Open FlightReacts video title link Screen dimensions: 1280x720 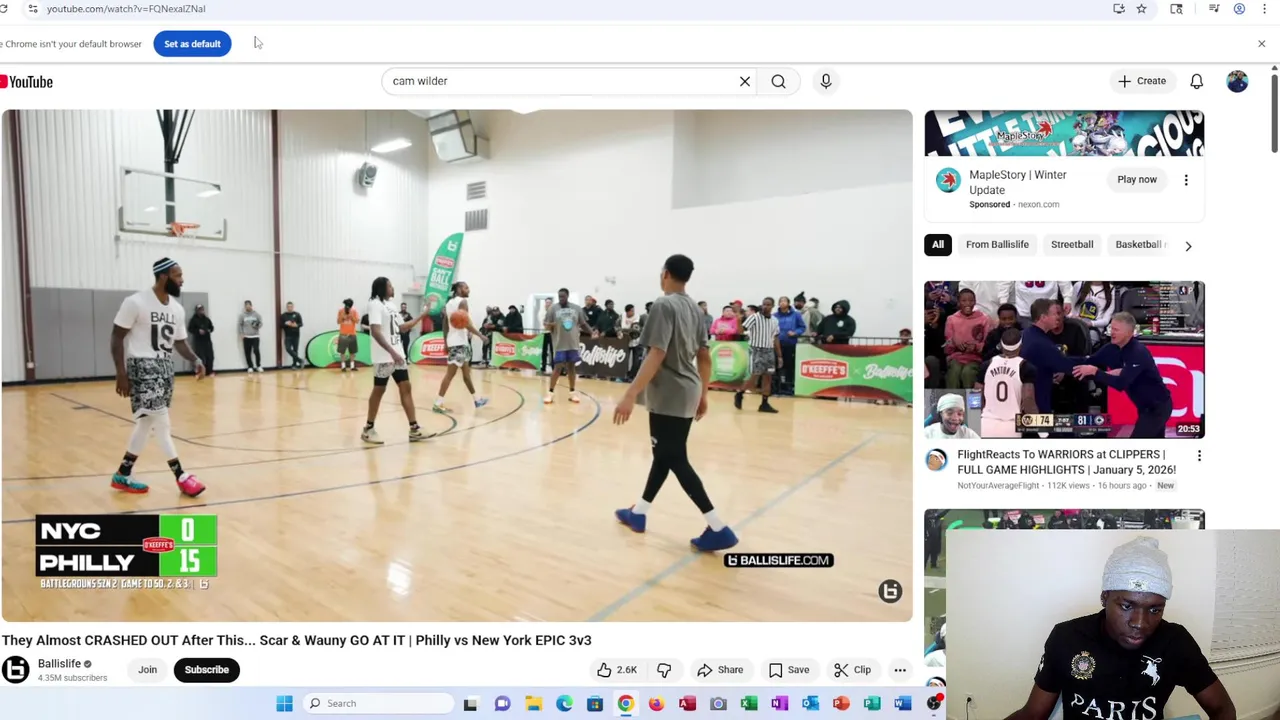point(1066,462)
